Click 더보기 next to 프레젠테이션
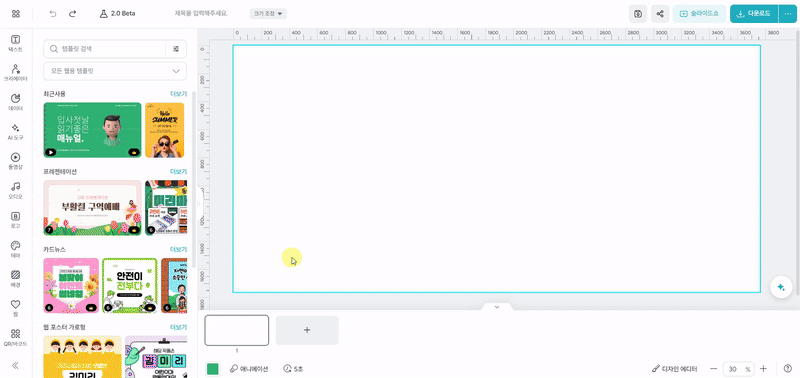Viewport: 800px width, 378px height. click(x=178, y=171)
